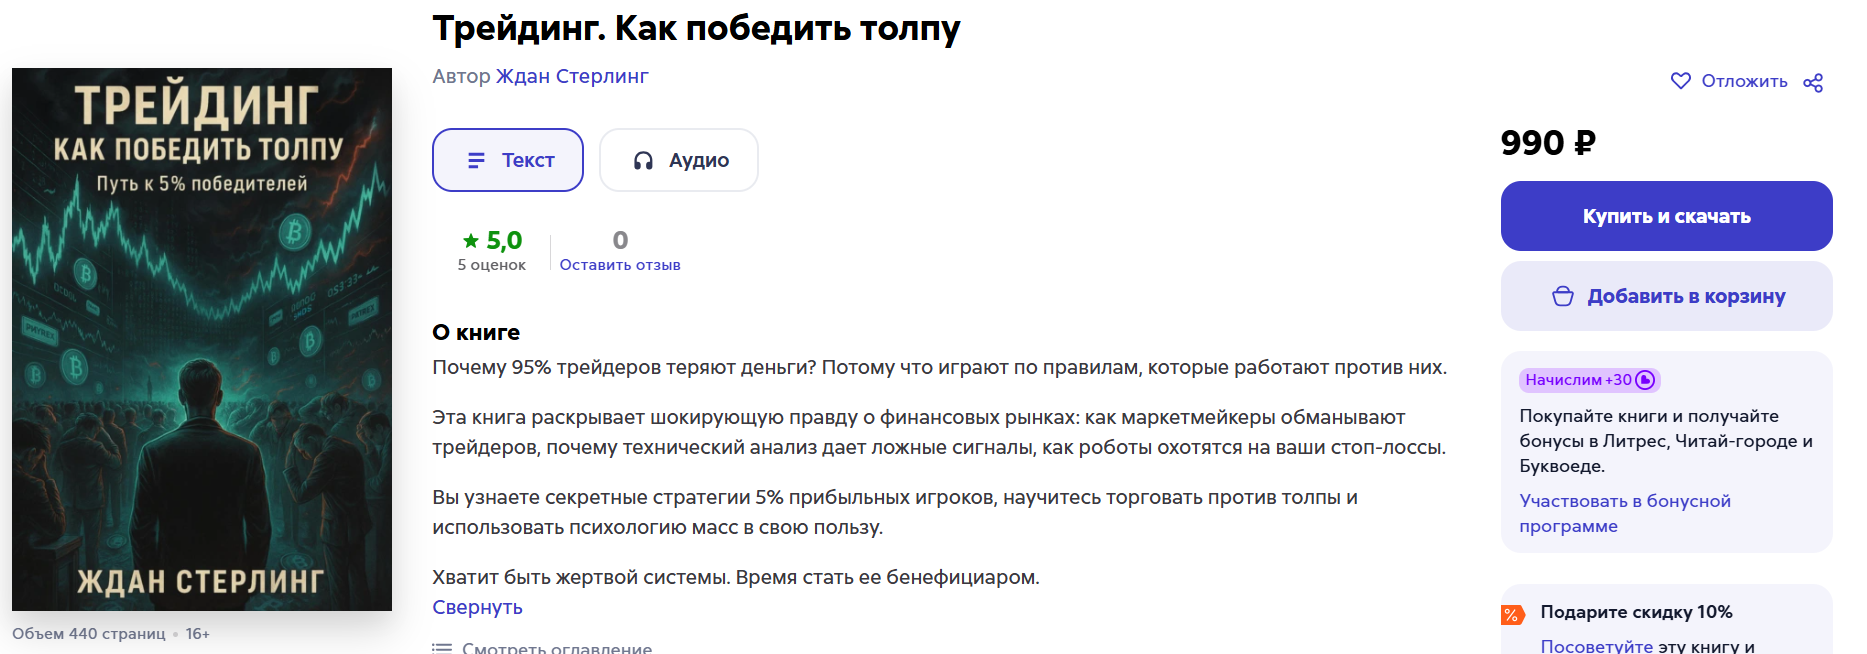Click the headphones icon for audio version
The image size is (1867, 654).
(643, 160)
